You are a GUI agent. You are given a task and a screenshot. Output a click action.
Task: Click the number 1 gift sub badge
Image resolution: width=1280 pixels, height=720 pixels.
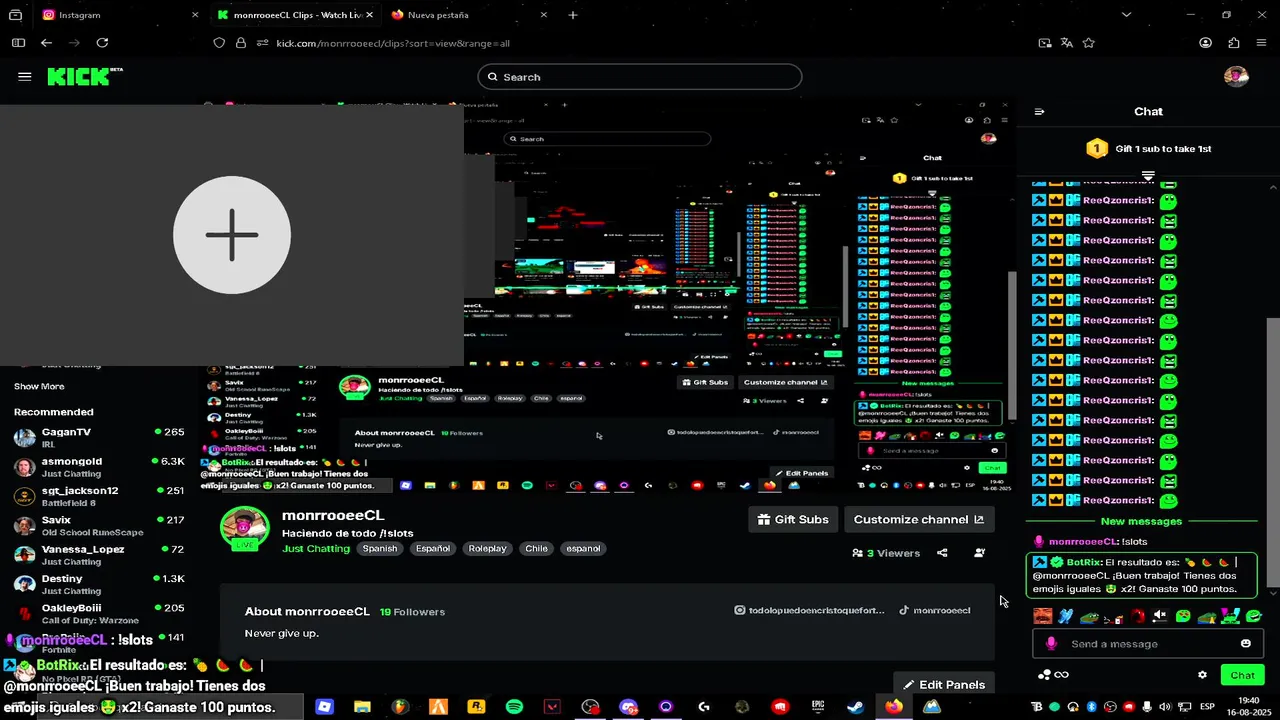pos(1096,149)
